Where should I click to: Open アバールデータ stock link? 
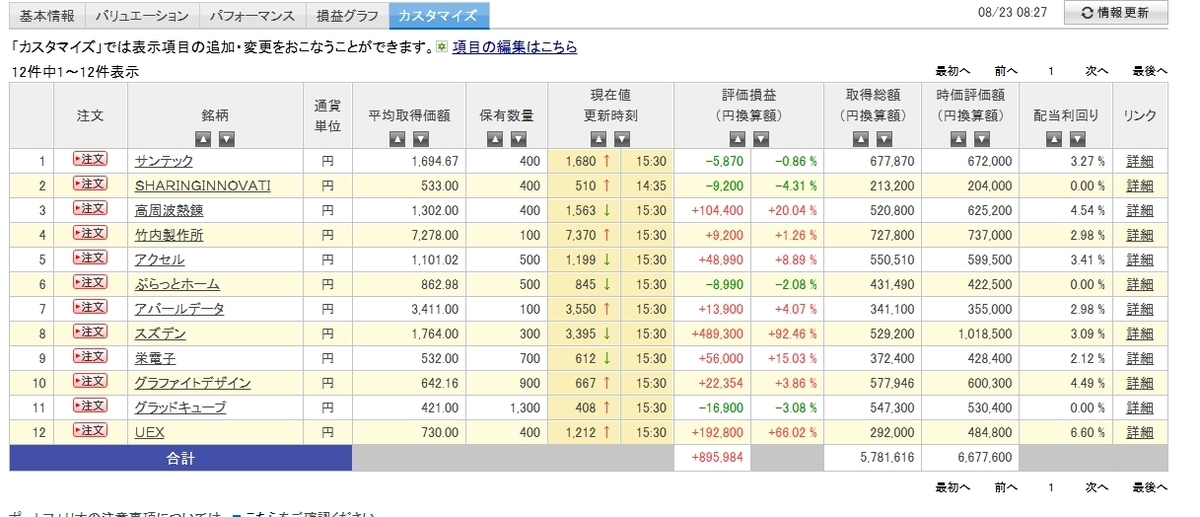(180, 309)
